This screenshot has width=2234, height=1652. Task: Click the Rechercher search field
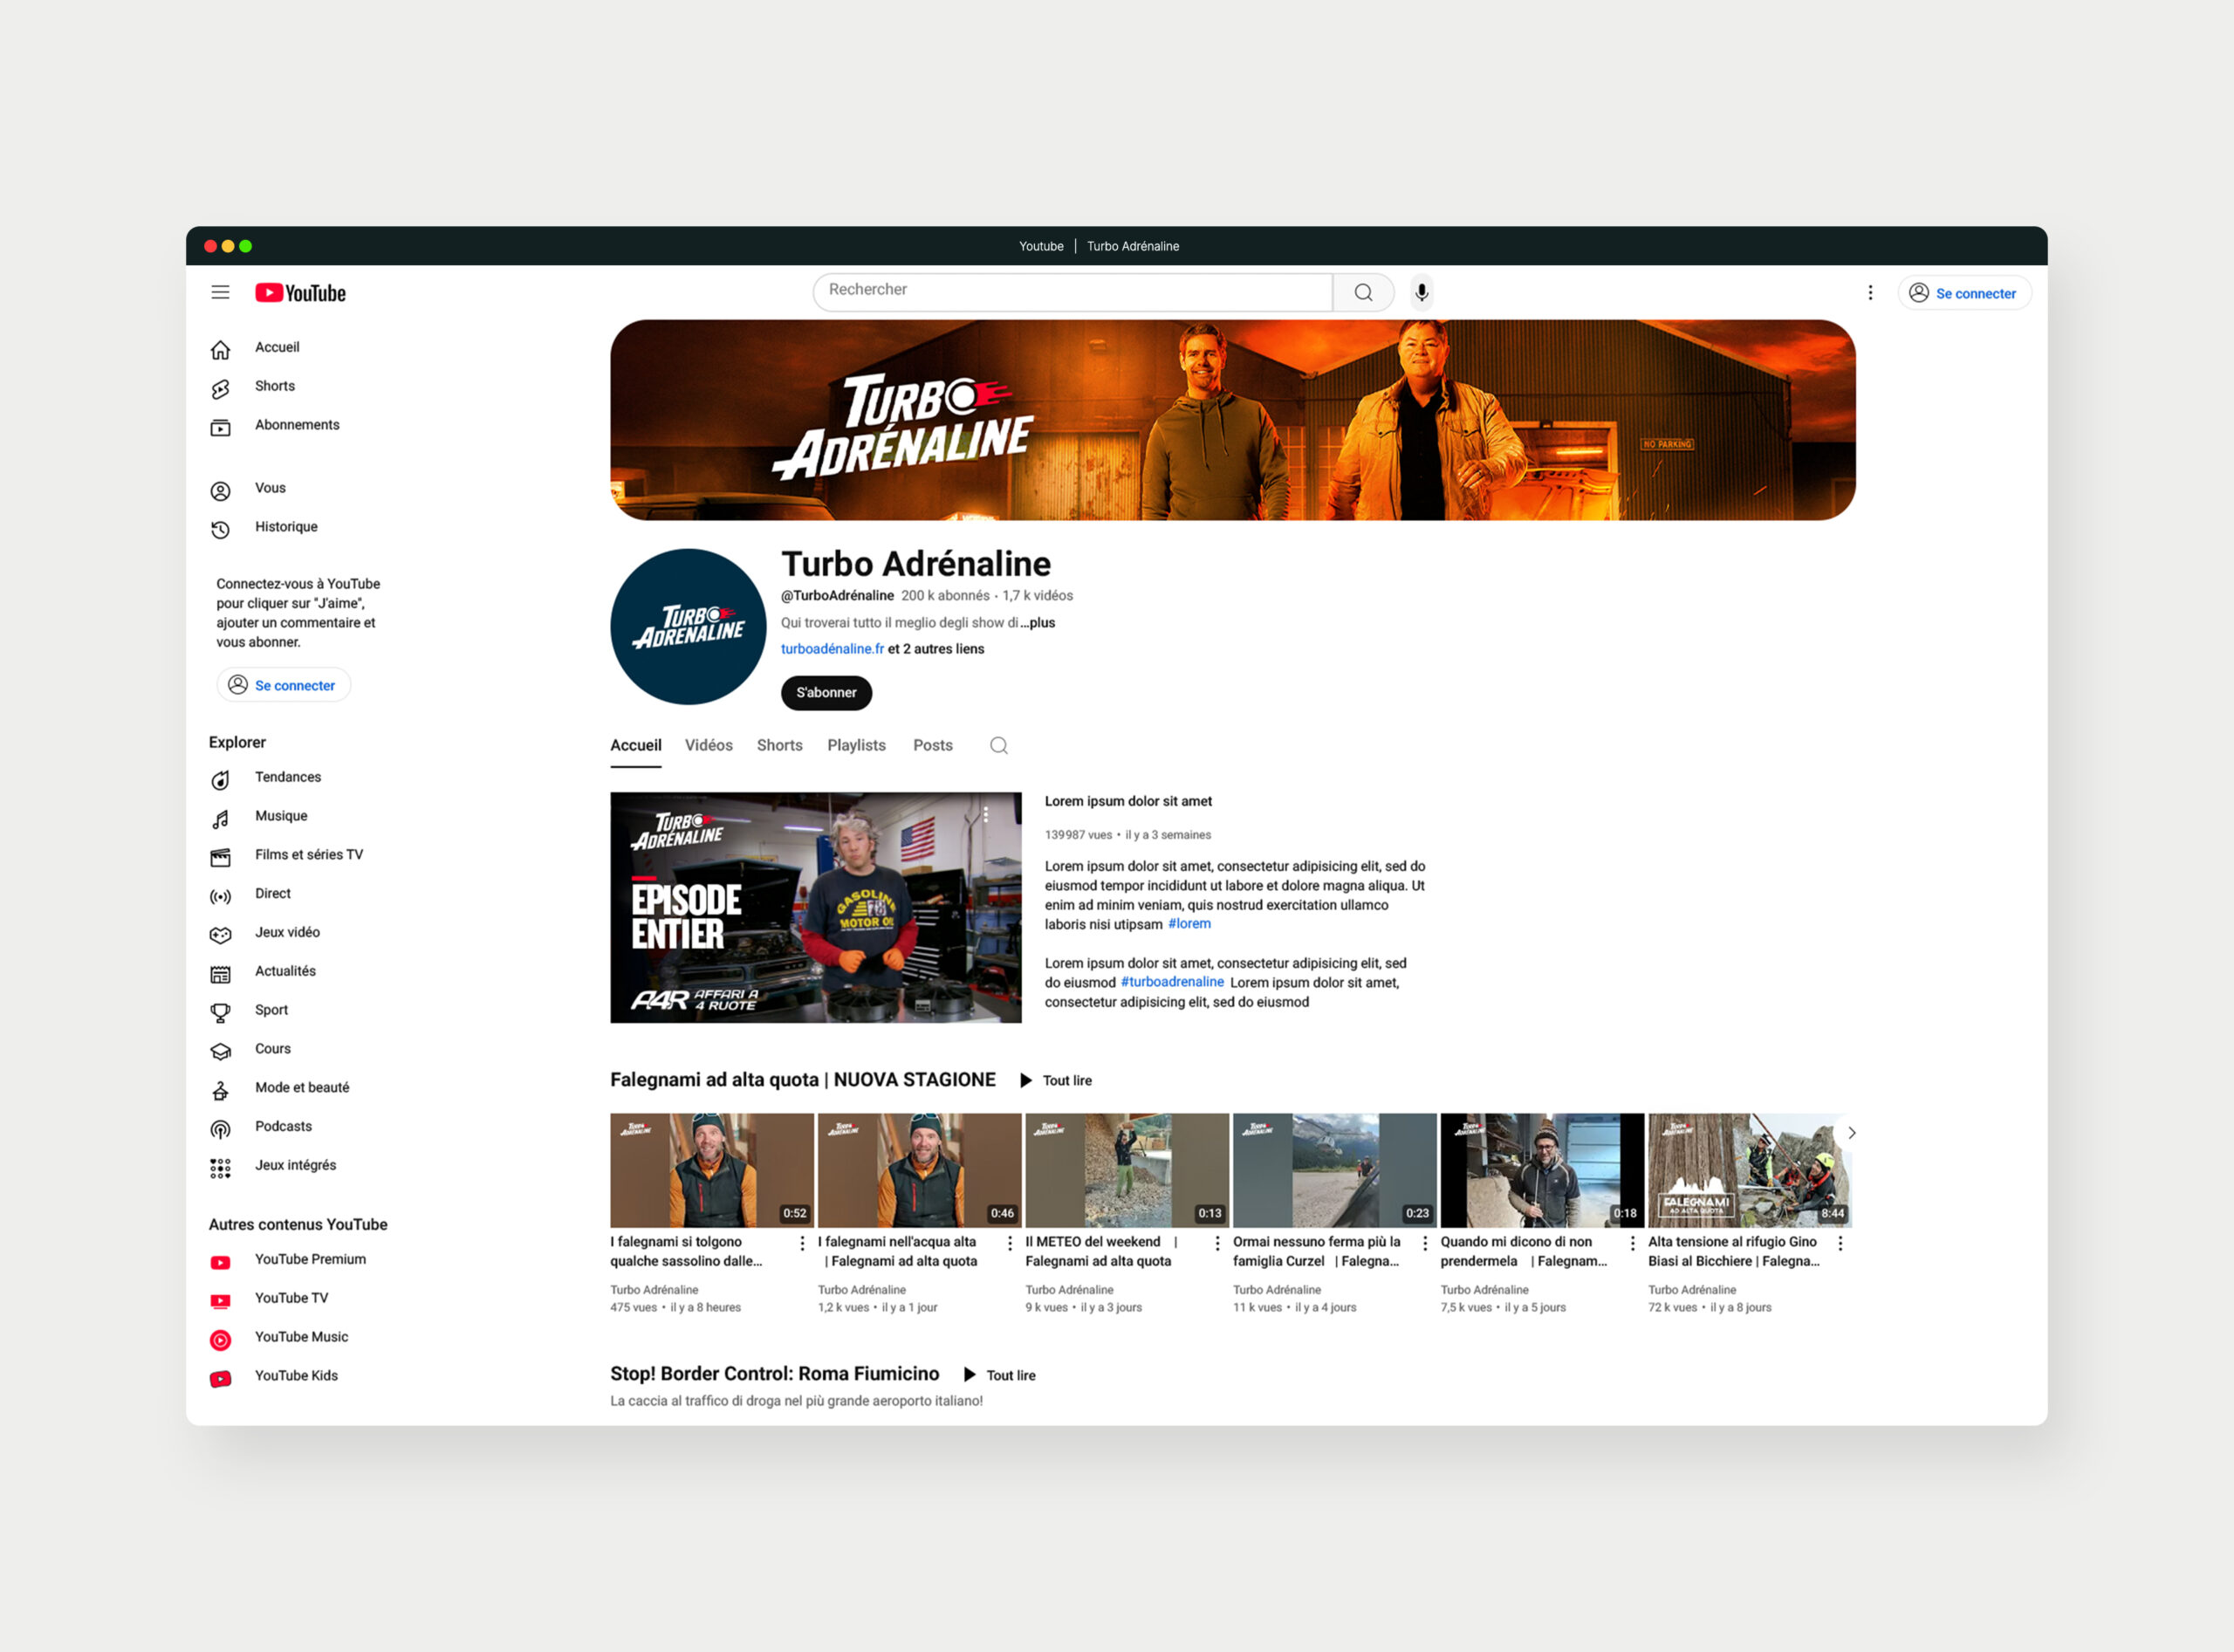tap(1073, 292)
